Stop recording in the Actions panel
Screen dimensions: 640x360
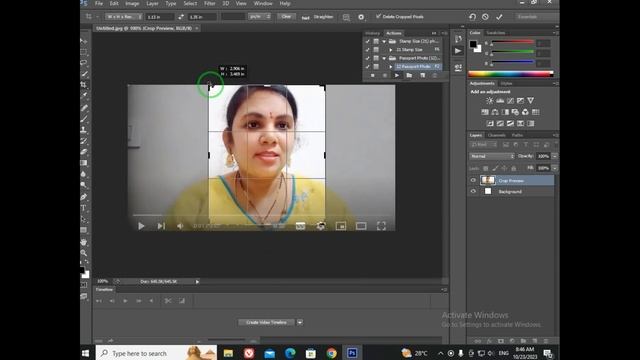[372, 76]
